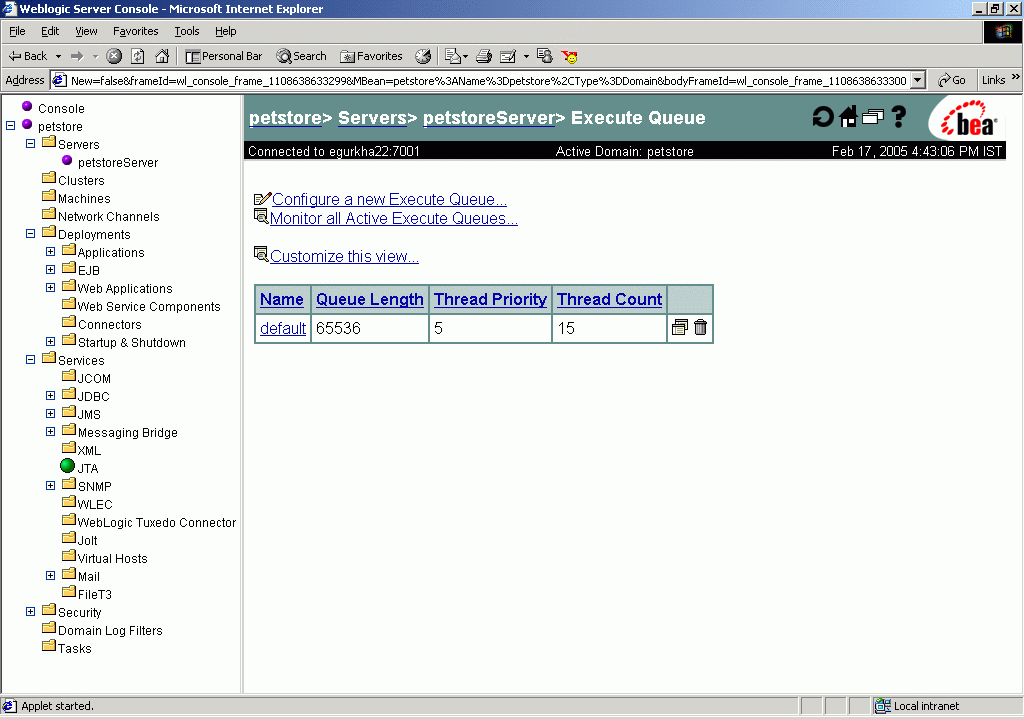Image resolution: width=1024 pixels, height=719 pixels.
Task: Click the Go button beside address bar
Action: [x=952, y=80]
